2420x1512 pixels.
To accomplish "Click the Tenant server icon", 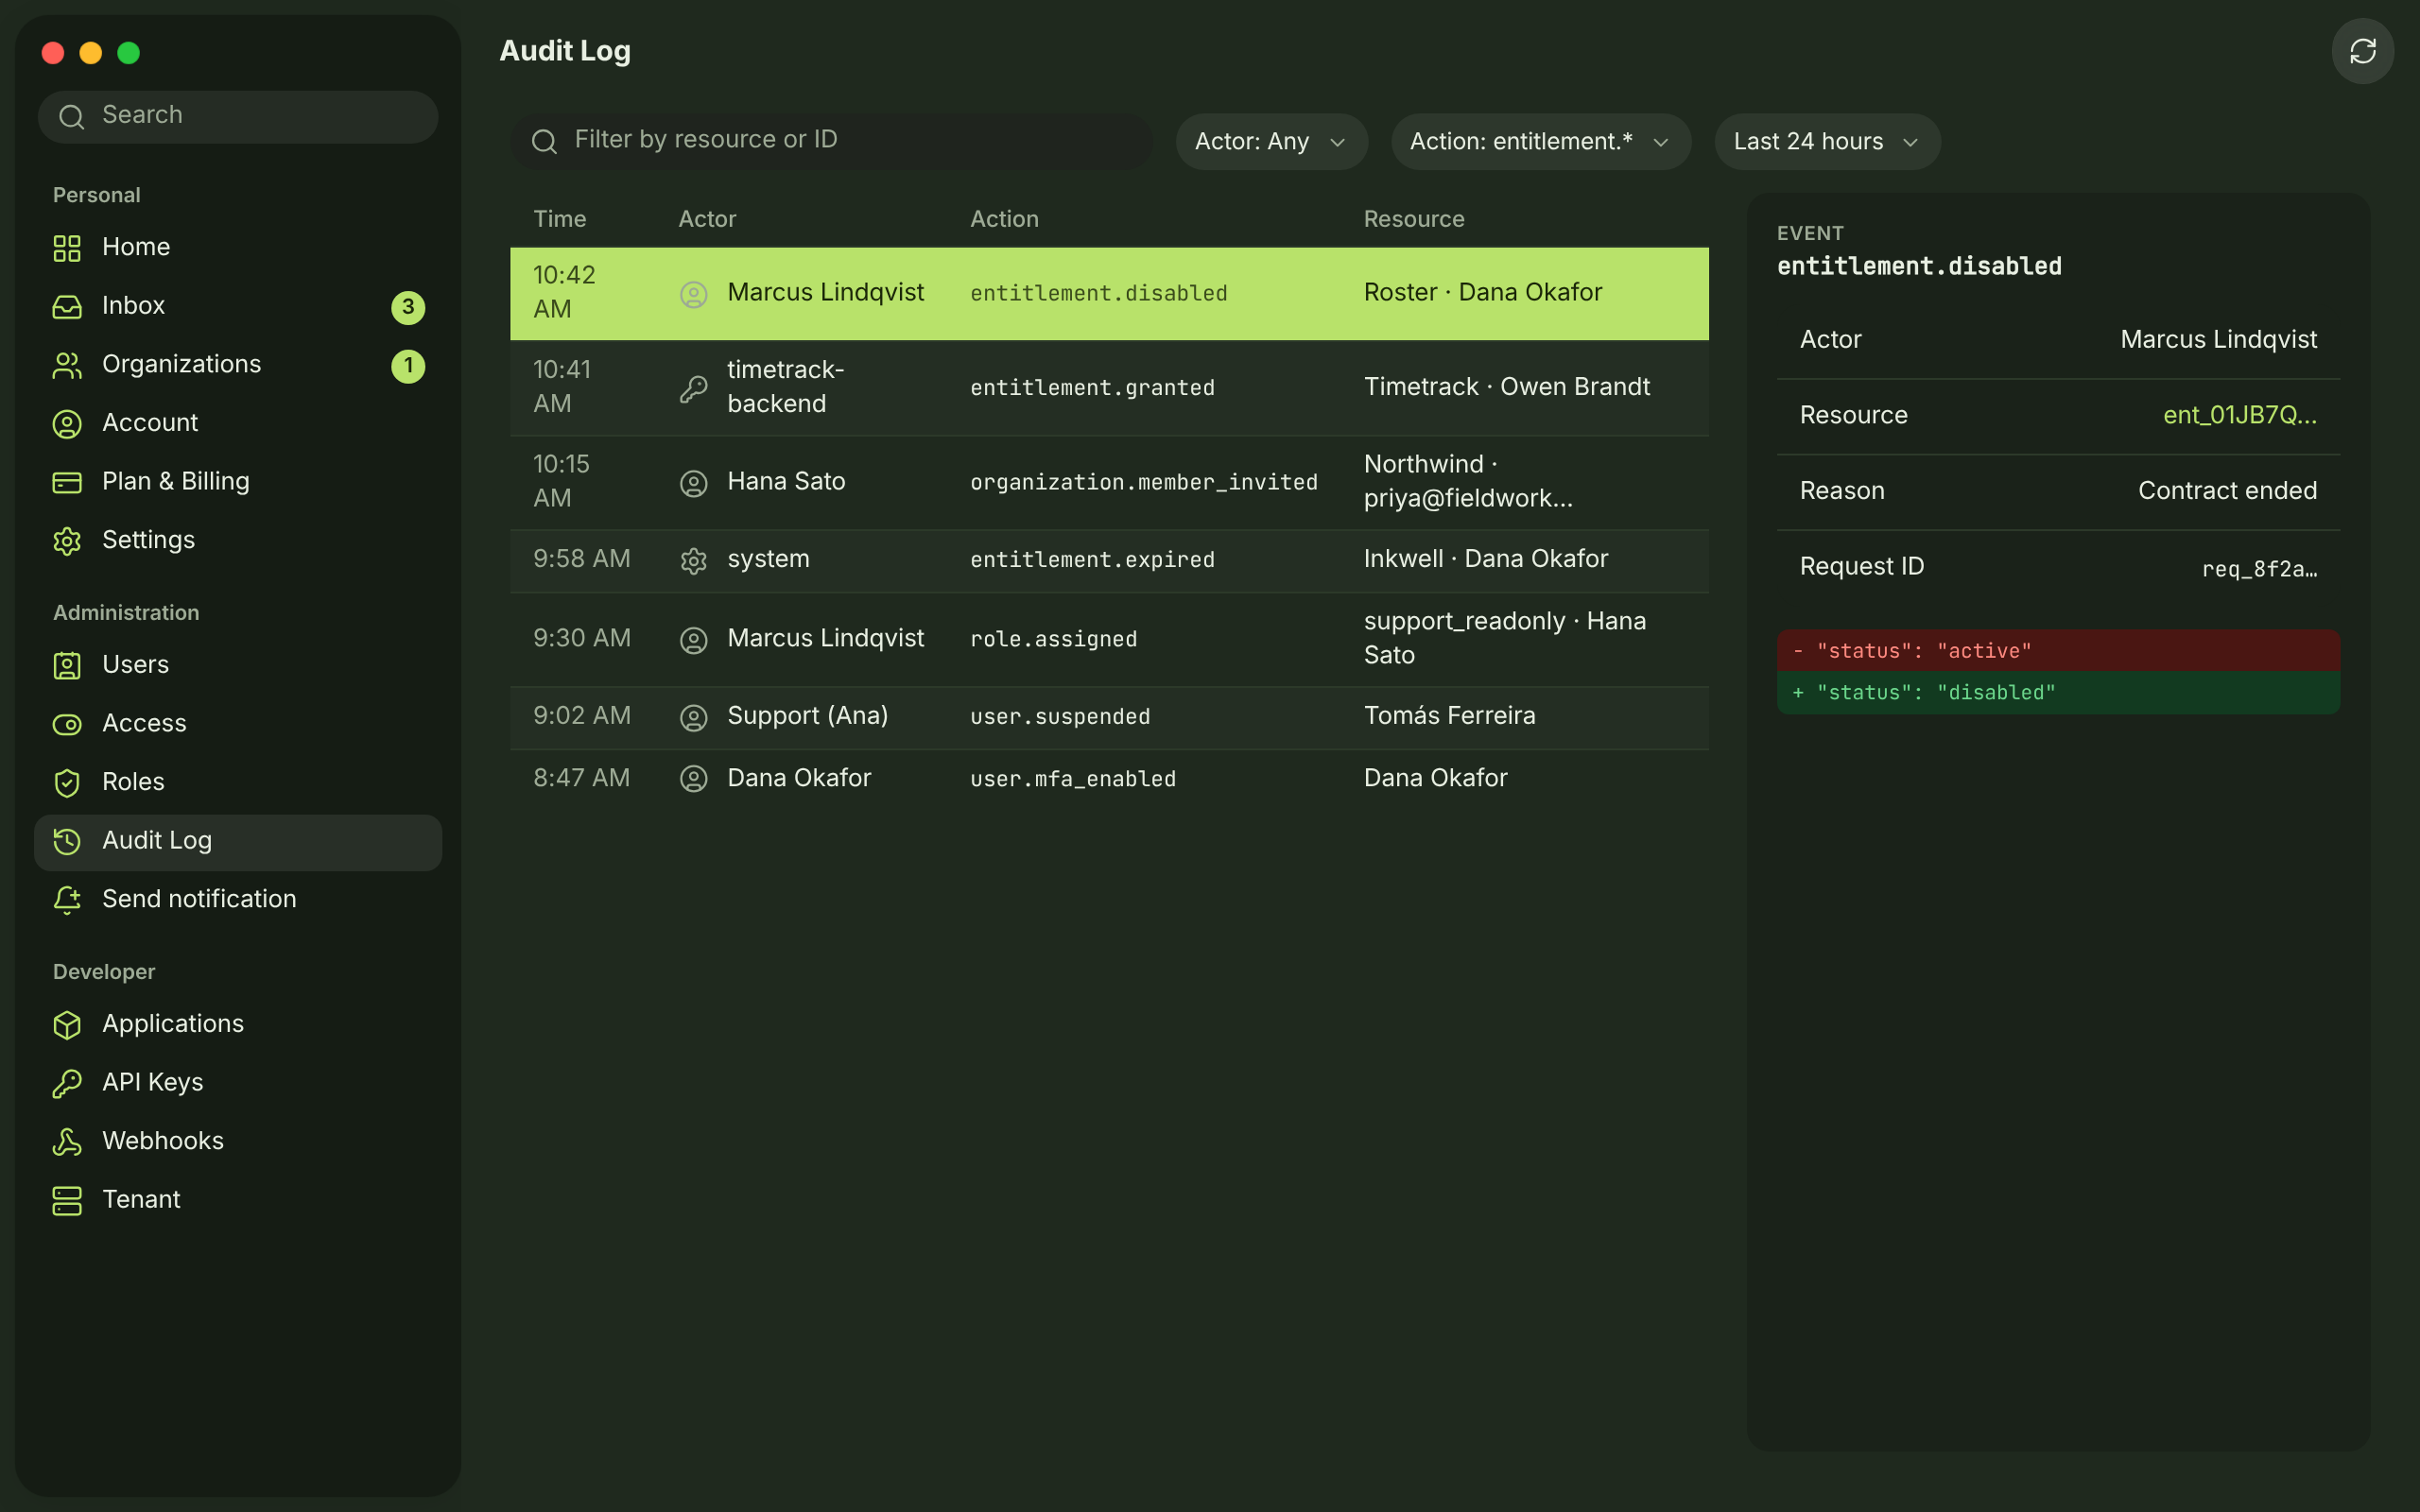I will tap(67, 1201).
